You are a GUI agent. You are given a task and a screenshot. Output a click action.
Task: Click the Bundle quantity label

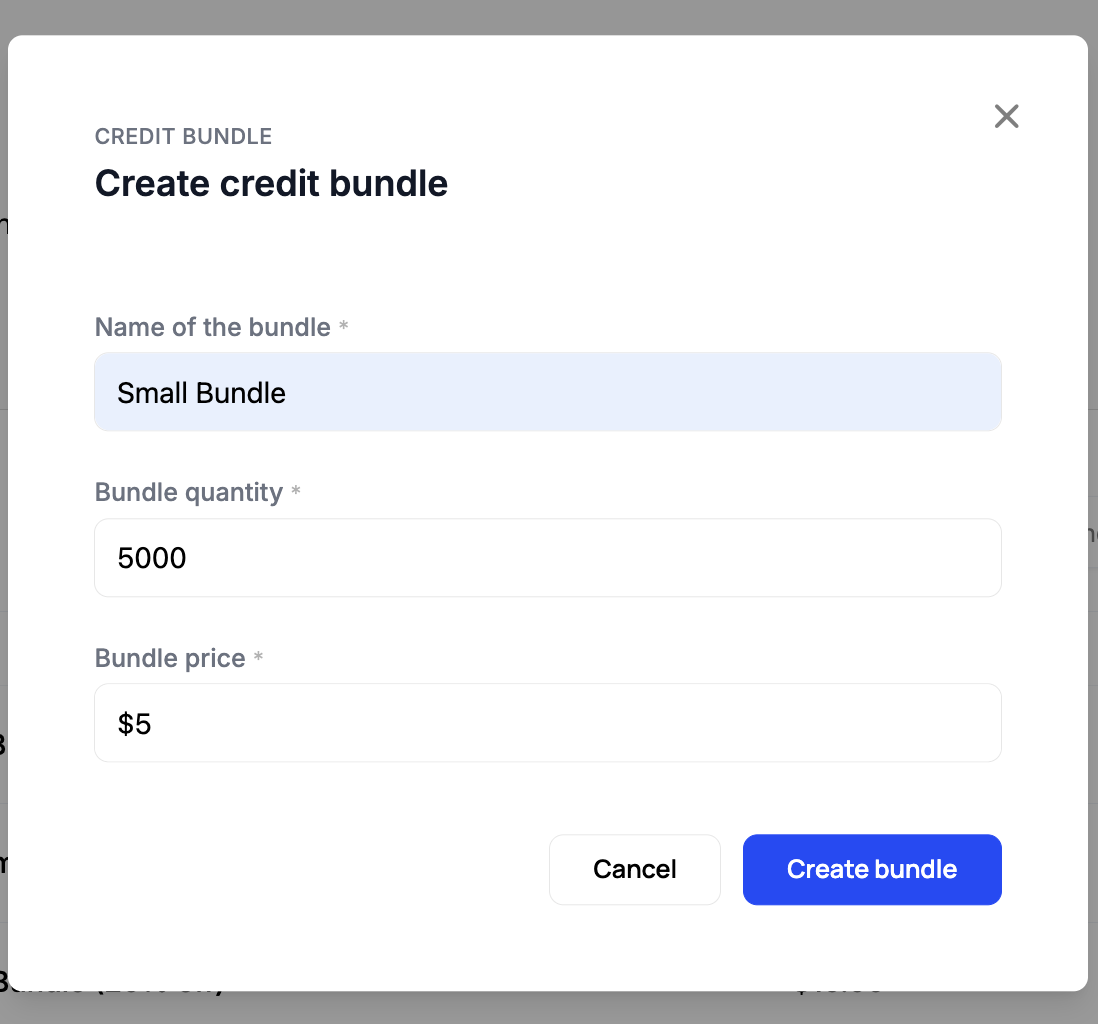click(x=186, y=492)
